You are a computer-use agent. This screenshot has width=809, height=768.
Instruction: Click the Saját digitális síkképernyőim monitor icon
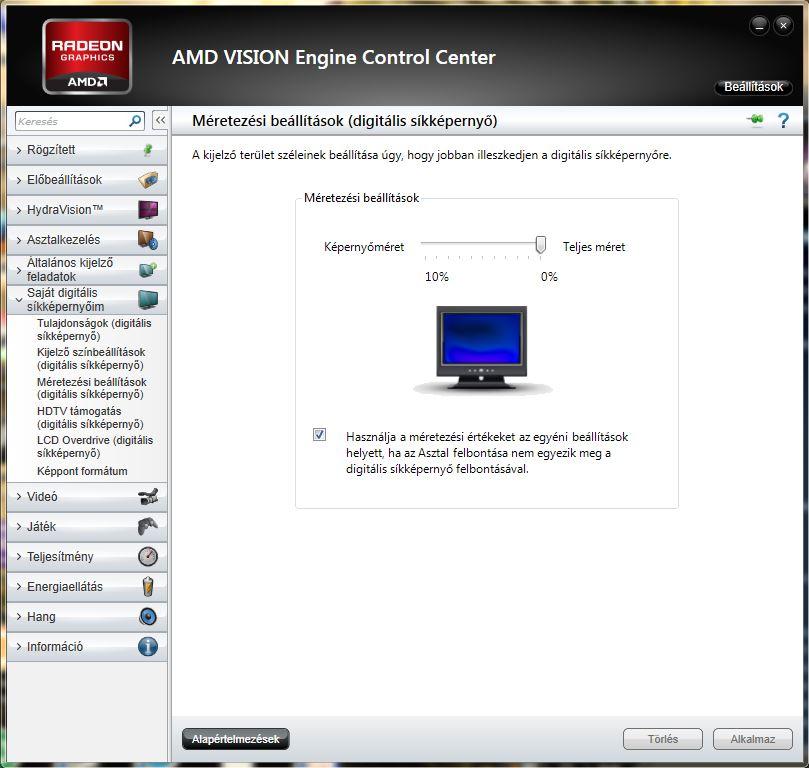(148, 300)
